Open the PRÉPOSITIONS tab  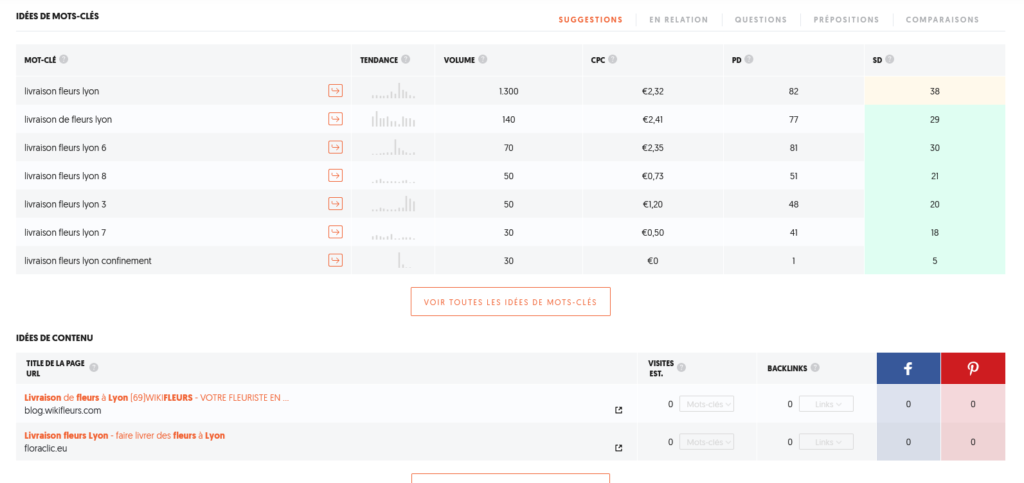click(846, 20)
